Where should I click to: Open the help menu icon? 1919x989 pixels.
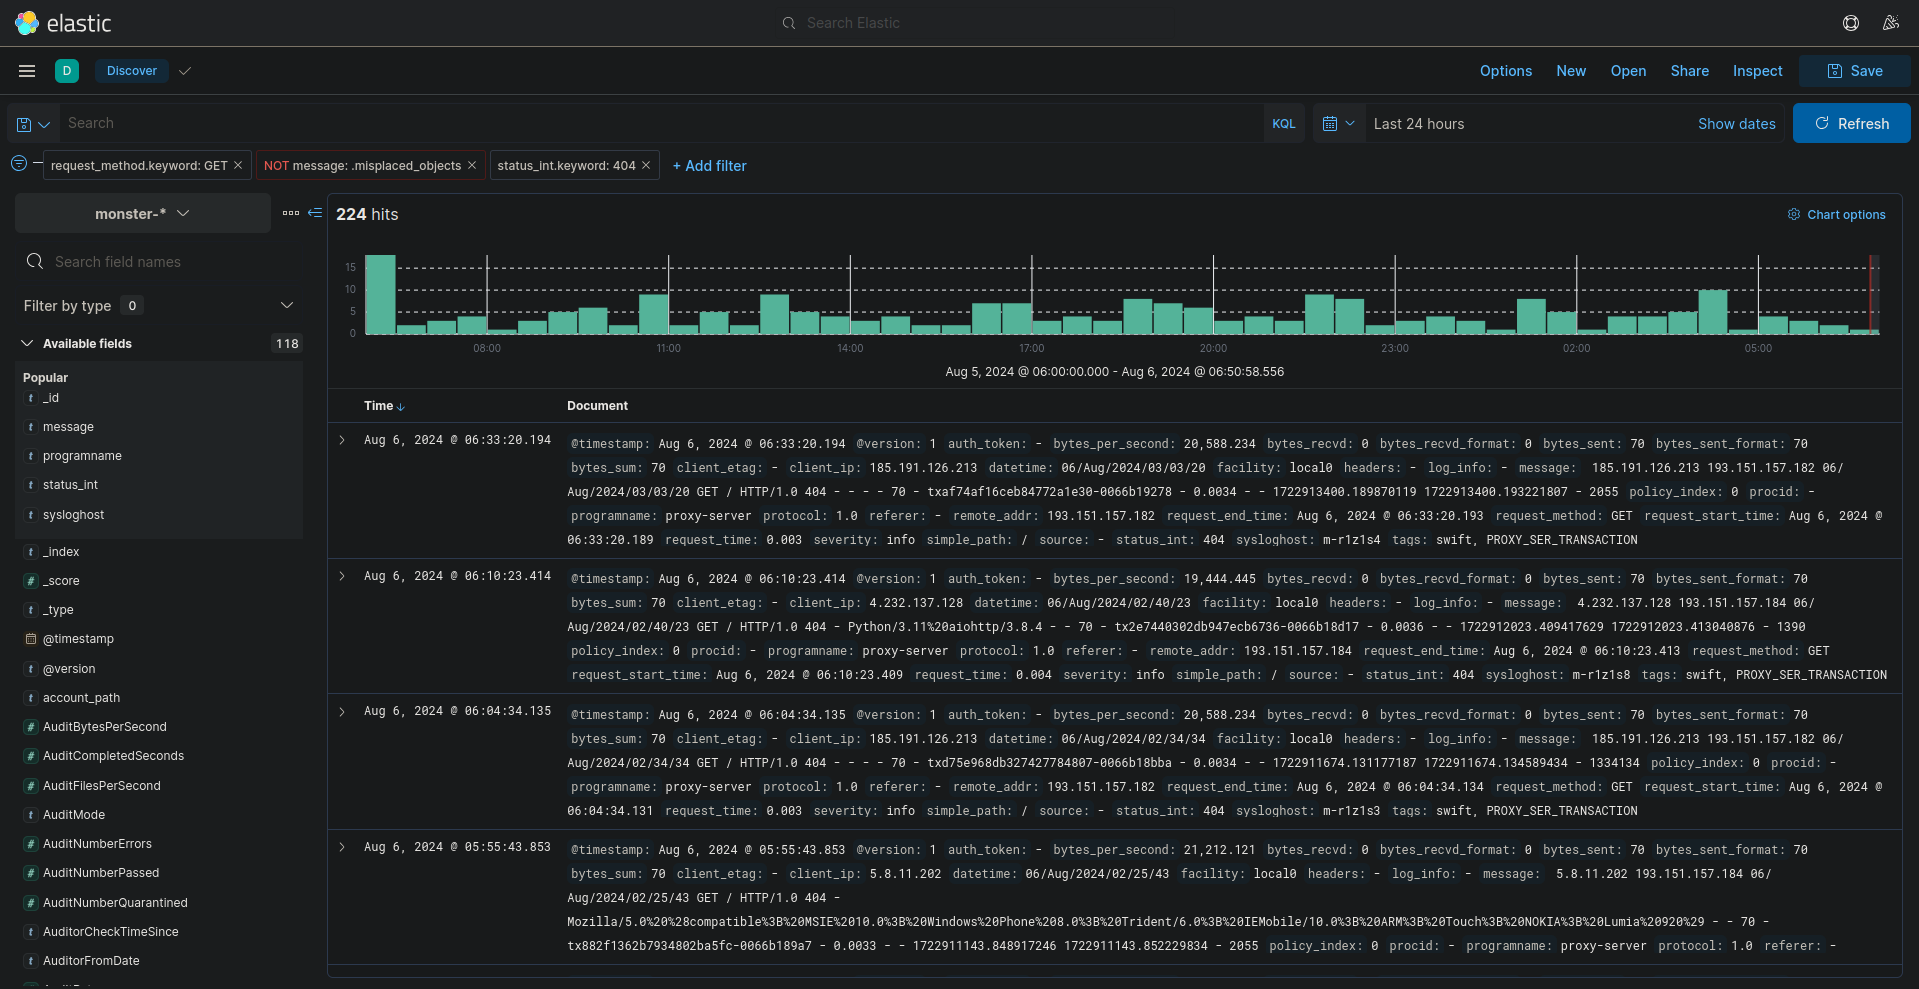[x=1851, y=23]
